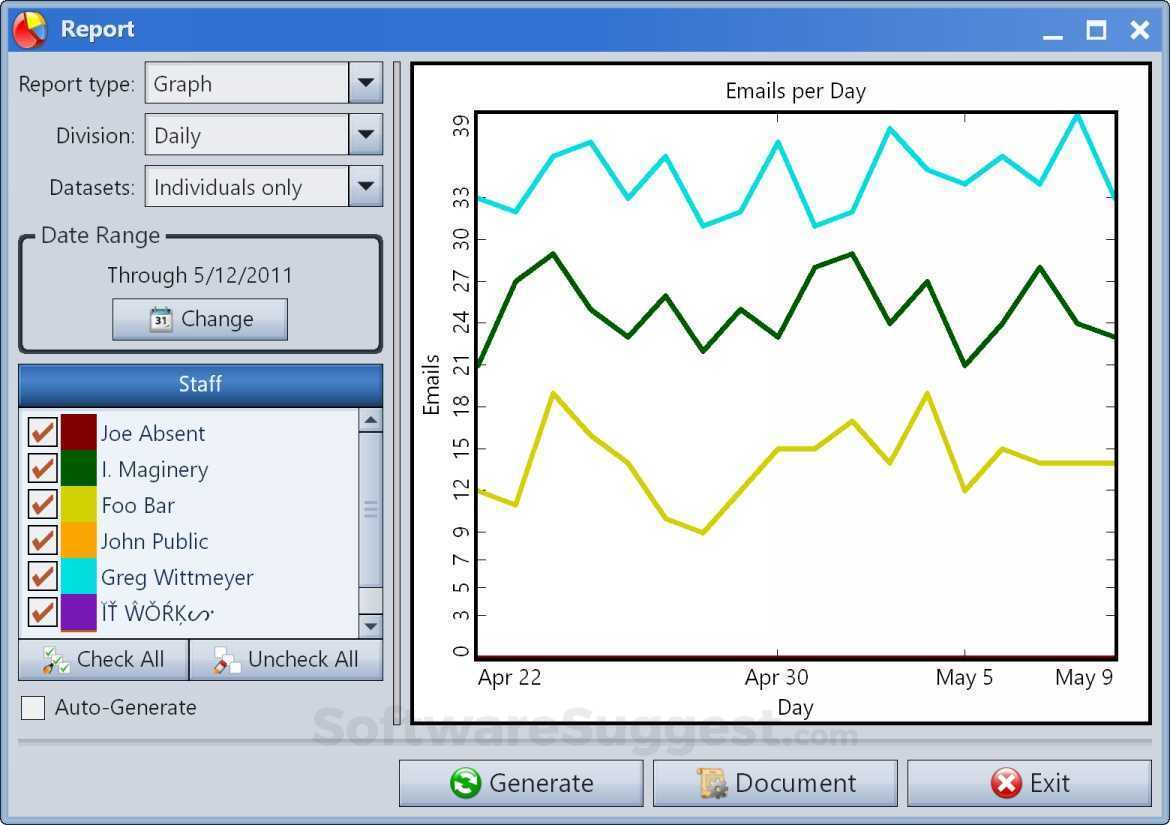Click the Generate button
This screenshot has height=825, width=1170.
(521, 783)
